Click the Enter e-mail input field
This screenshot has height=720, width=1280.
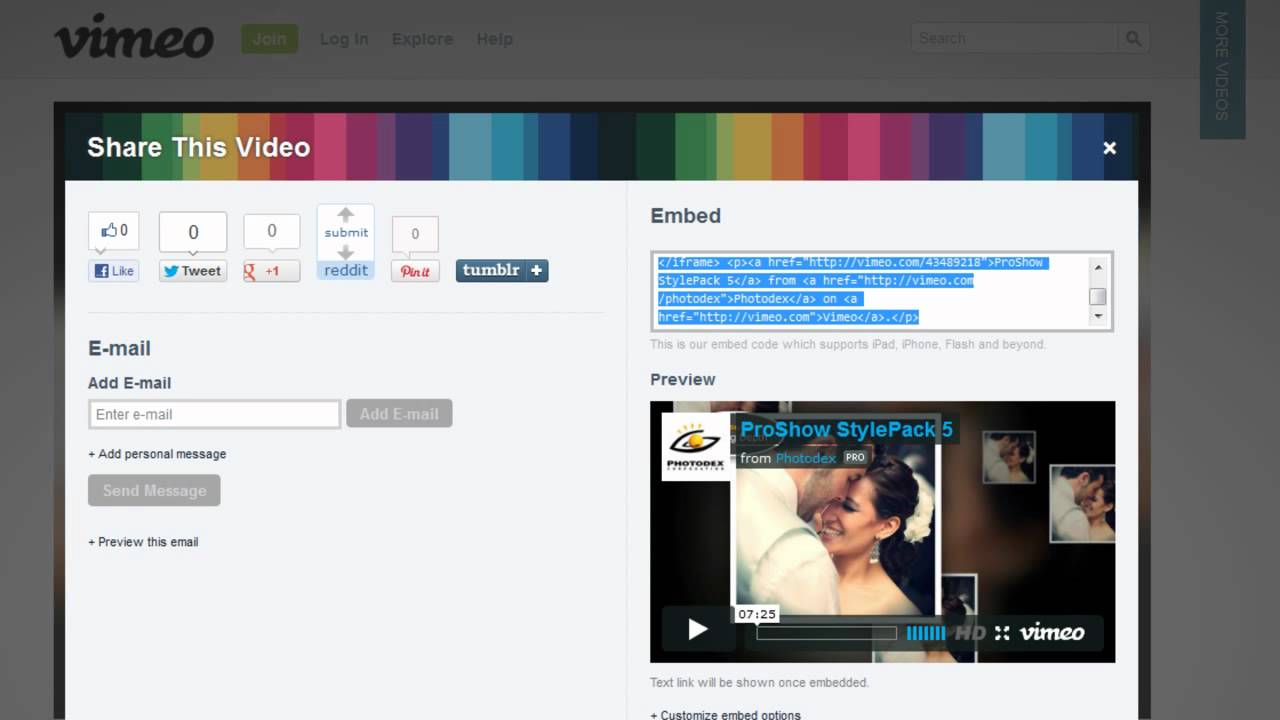(x=214, y=414)
